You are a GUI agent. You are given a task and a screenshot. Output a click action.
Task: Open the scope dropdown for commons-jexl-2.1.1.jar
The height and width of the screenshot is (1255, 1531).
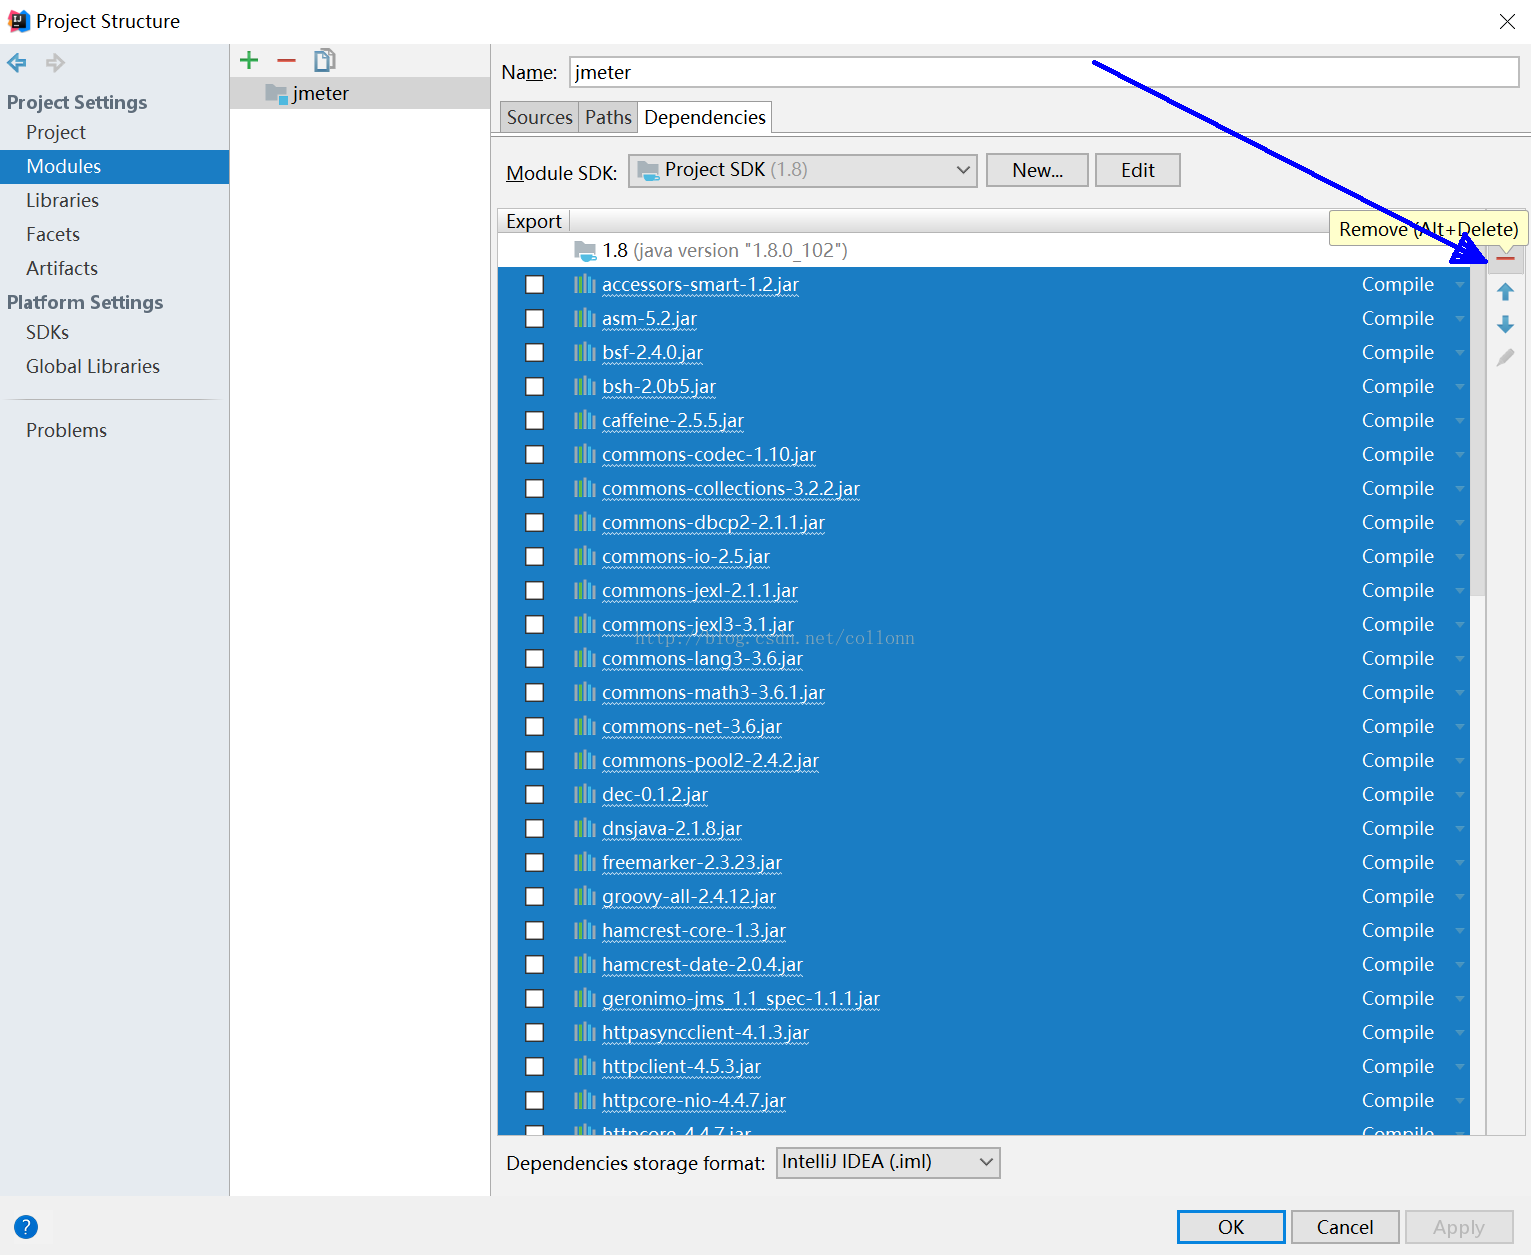pos(1459,591)
